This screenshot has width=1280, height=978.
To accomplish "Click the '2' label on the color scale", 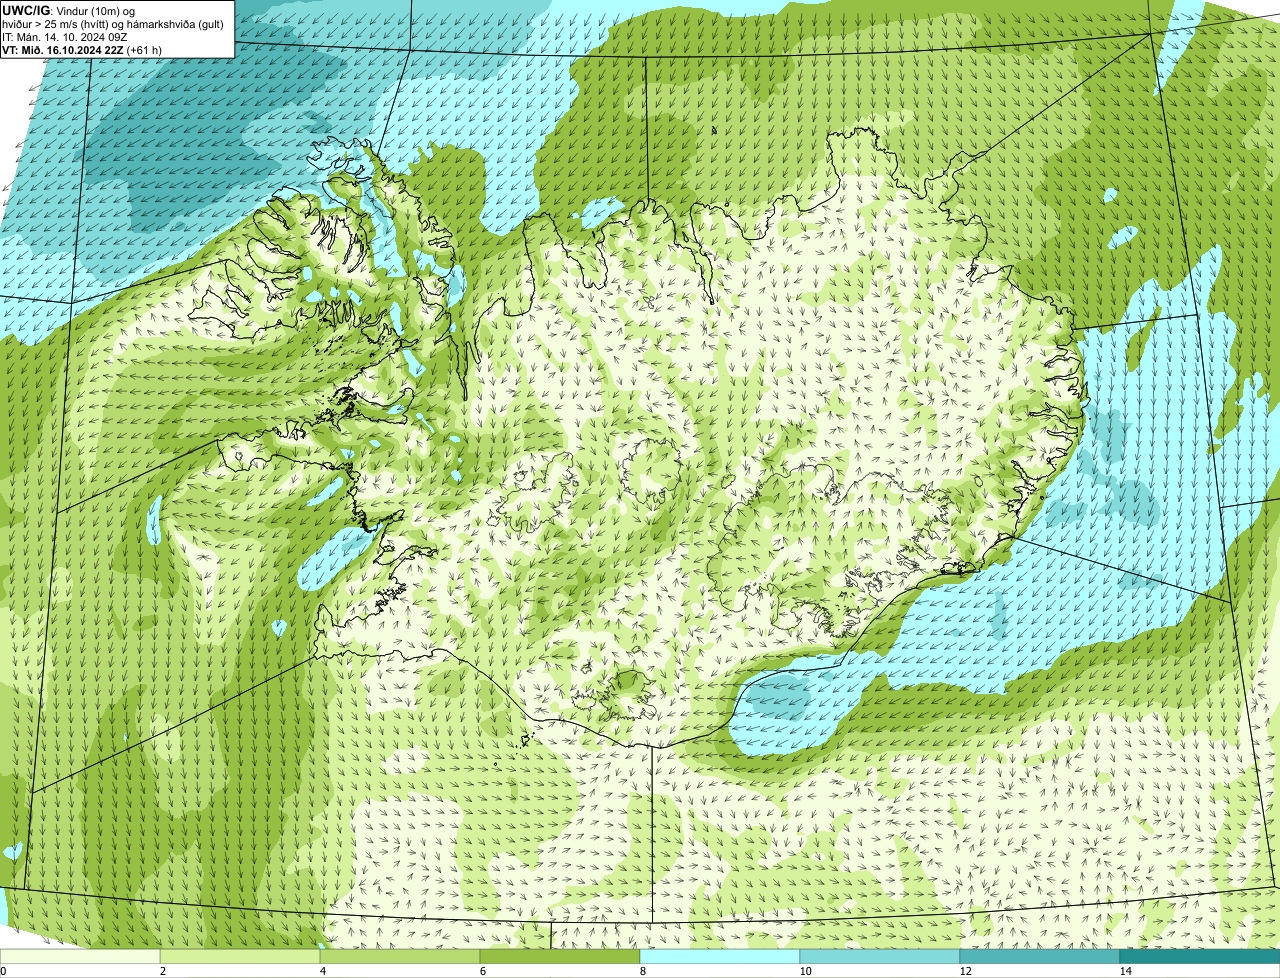I will (x=162, y=971).
